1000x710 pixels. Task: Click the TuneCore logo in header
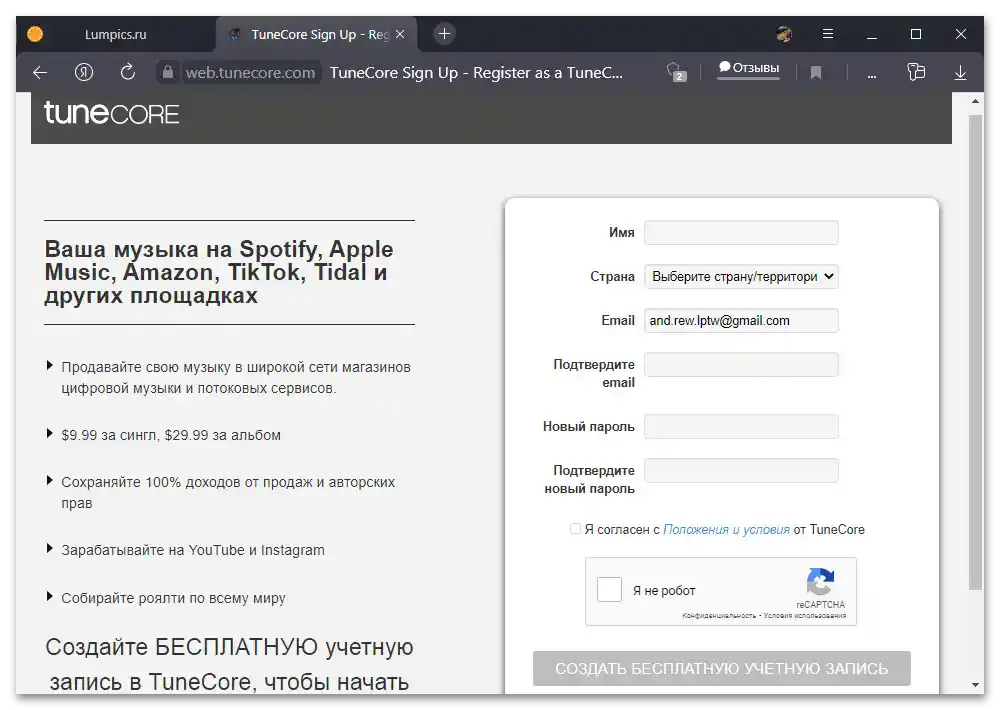112,114
